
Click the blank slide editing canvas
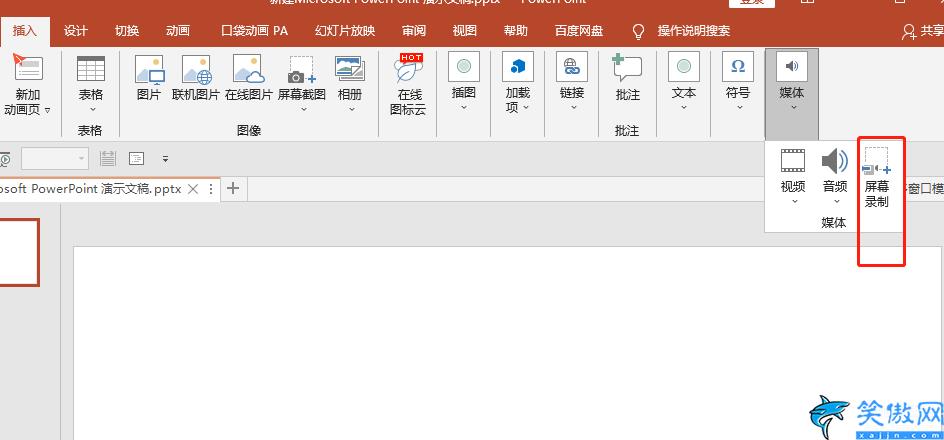coord(508,342)
